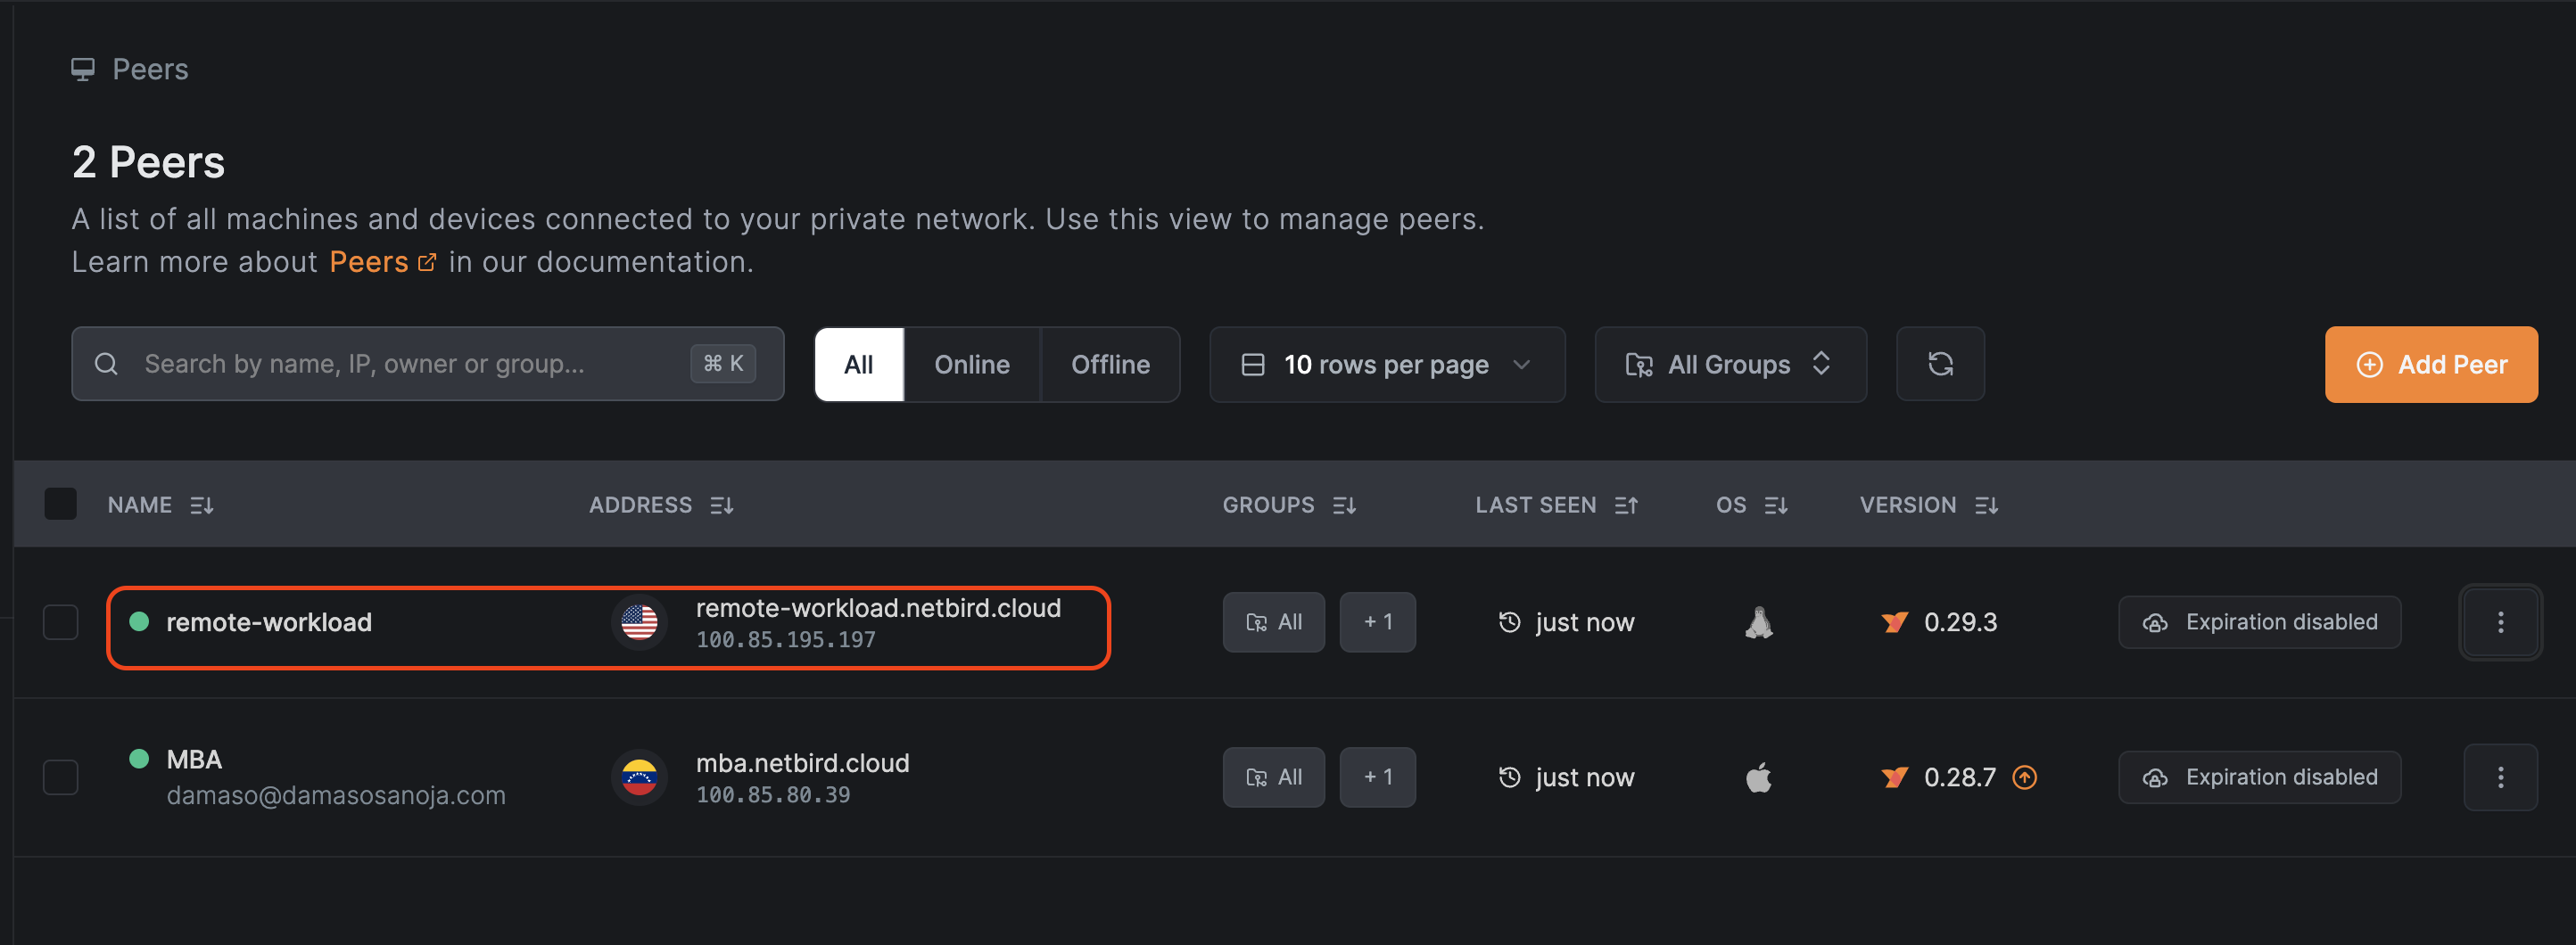
Task: Click inside the peer search field
Action: (x=400, y=364)
